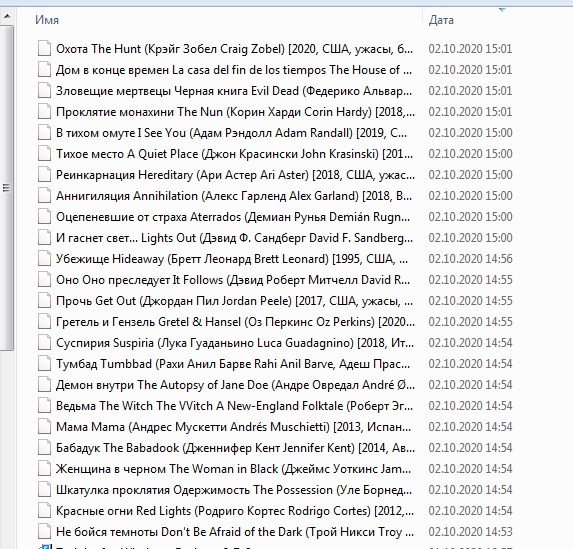Click date 02.10.2020 15:00 of Тихое место row

click(470, 154)
